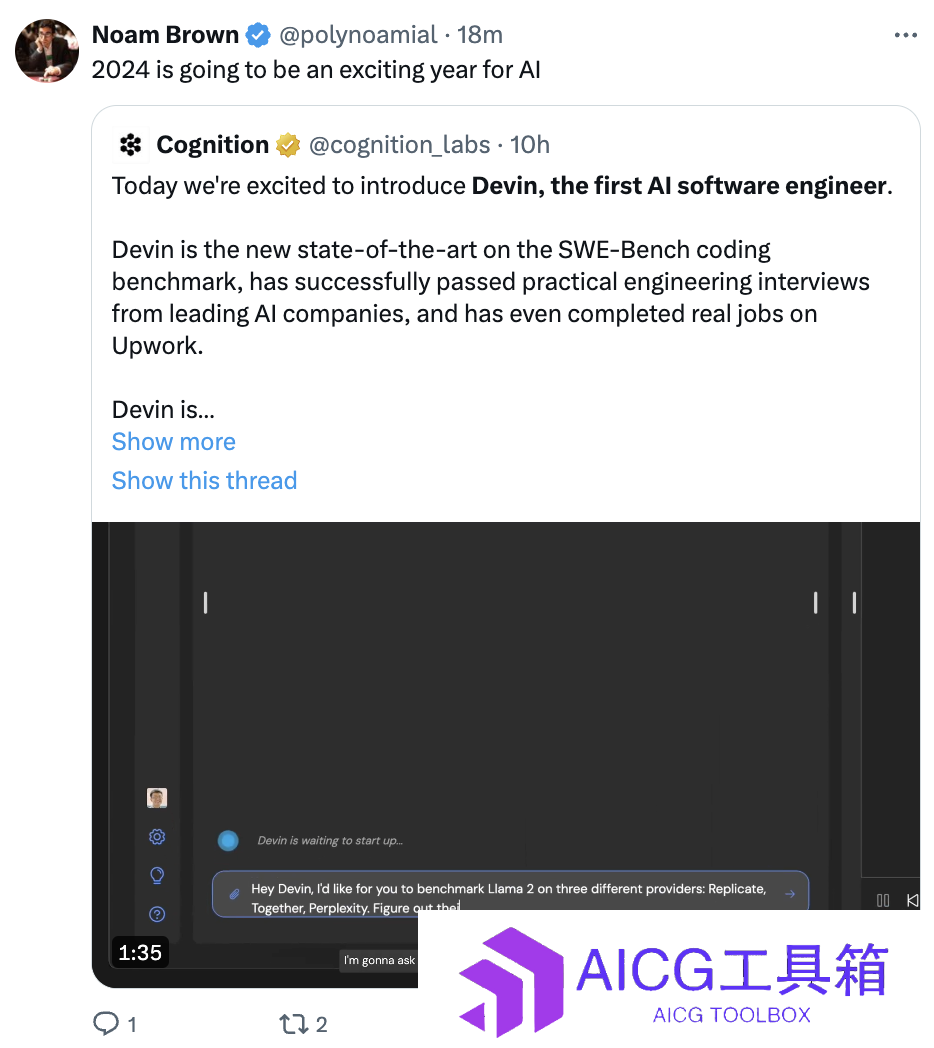Viewport: 934px width, 1048px height.
Task: Click the retweet icon with count 2
Action: [292, 1024]
